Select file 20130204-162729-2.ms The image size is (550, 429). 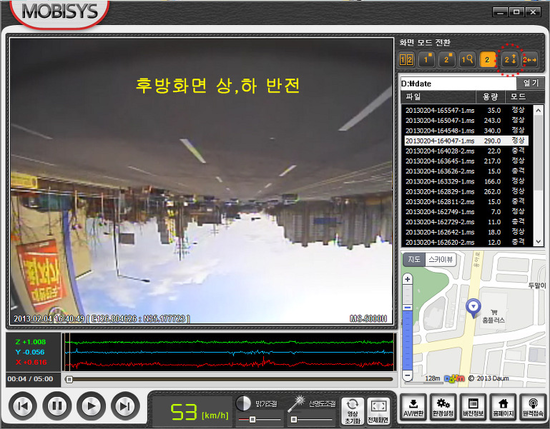(467, 222)
